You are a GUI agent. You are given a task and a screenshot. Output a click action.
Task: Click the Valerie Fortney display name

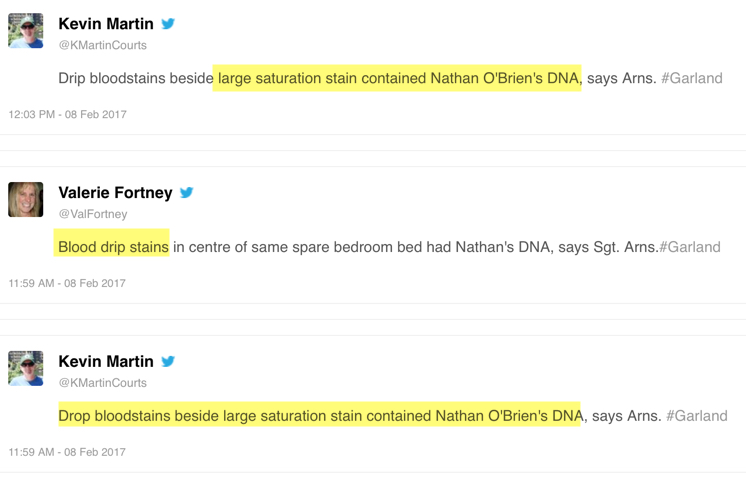(115, 193)
